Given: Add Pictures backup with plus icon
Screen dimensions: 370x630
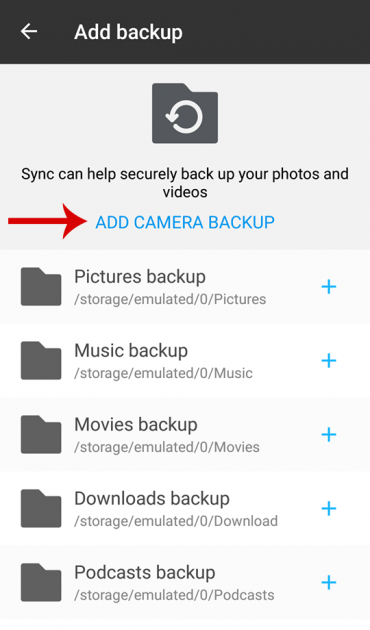Looking at the screenshot, I should (x=329, y=286).
